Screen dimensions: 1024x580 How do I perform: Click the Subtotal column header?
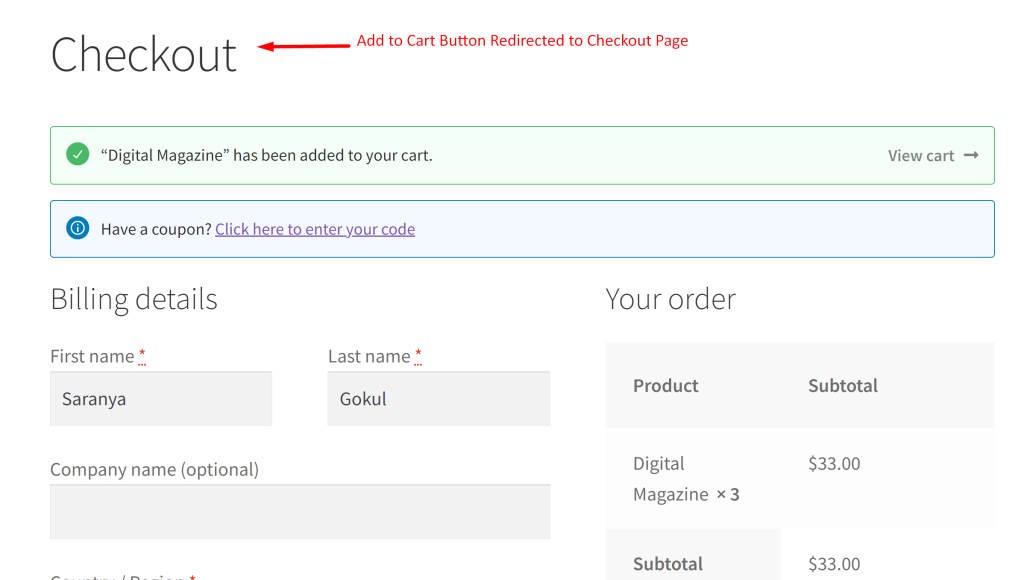point(842,385)
